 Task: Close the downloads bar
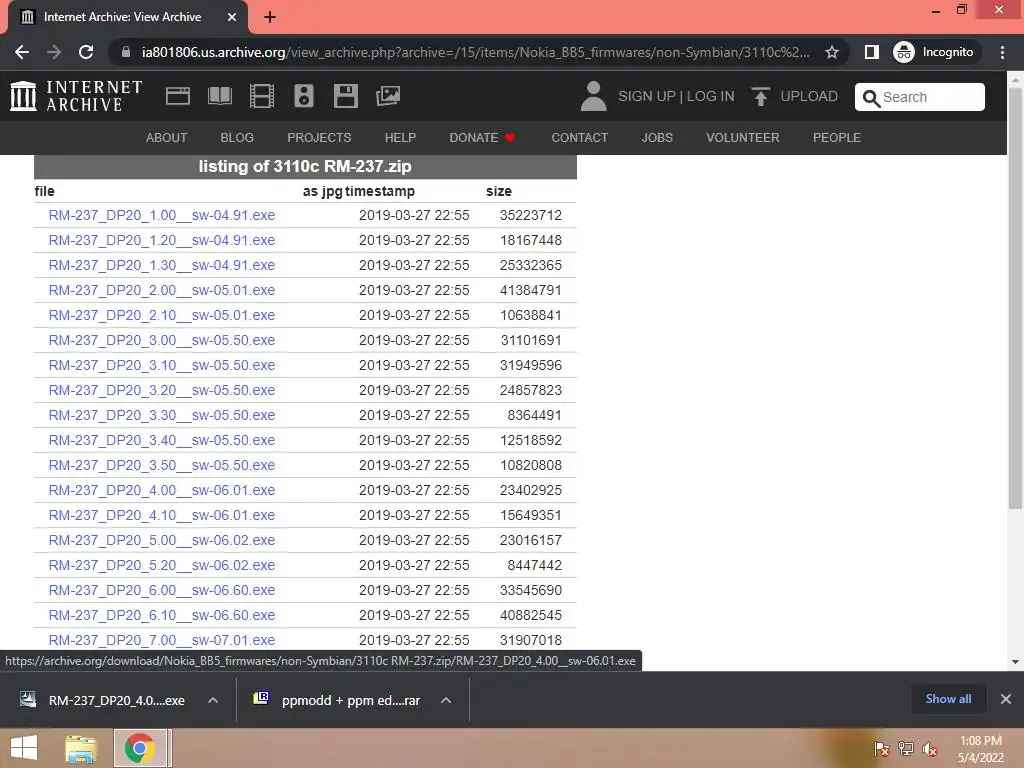tap(1006, 699)
